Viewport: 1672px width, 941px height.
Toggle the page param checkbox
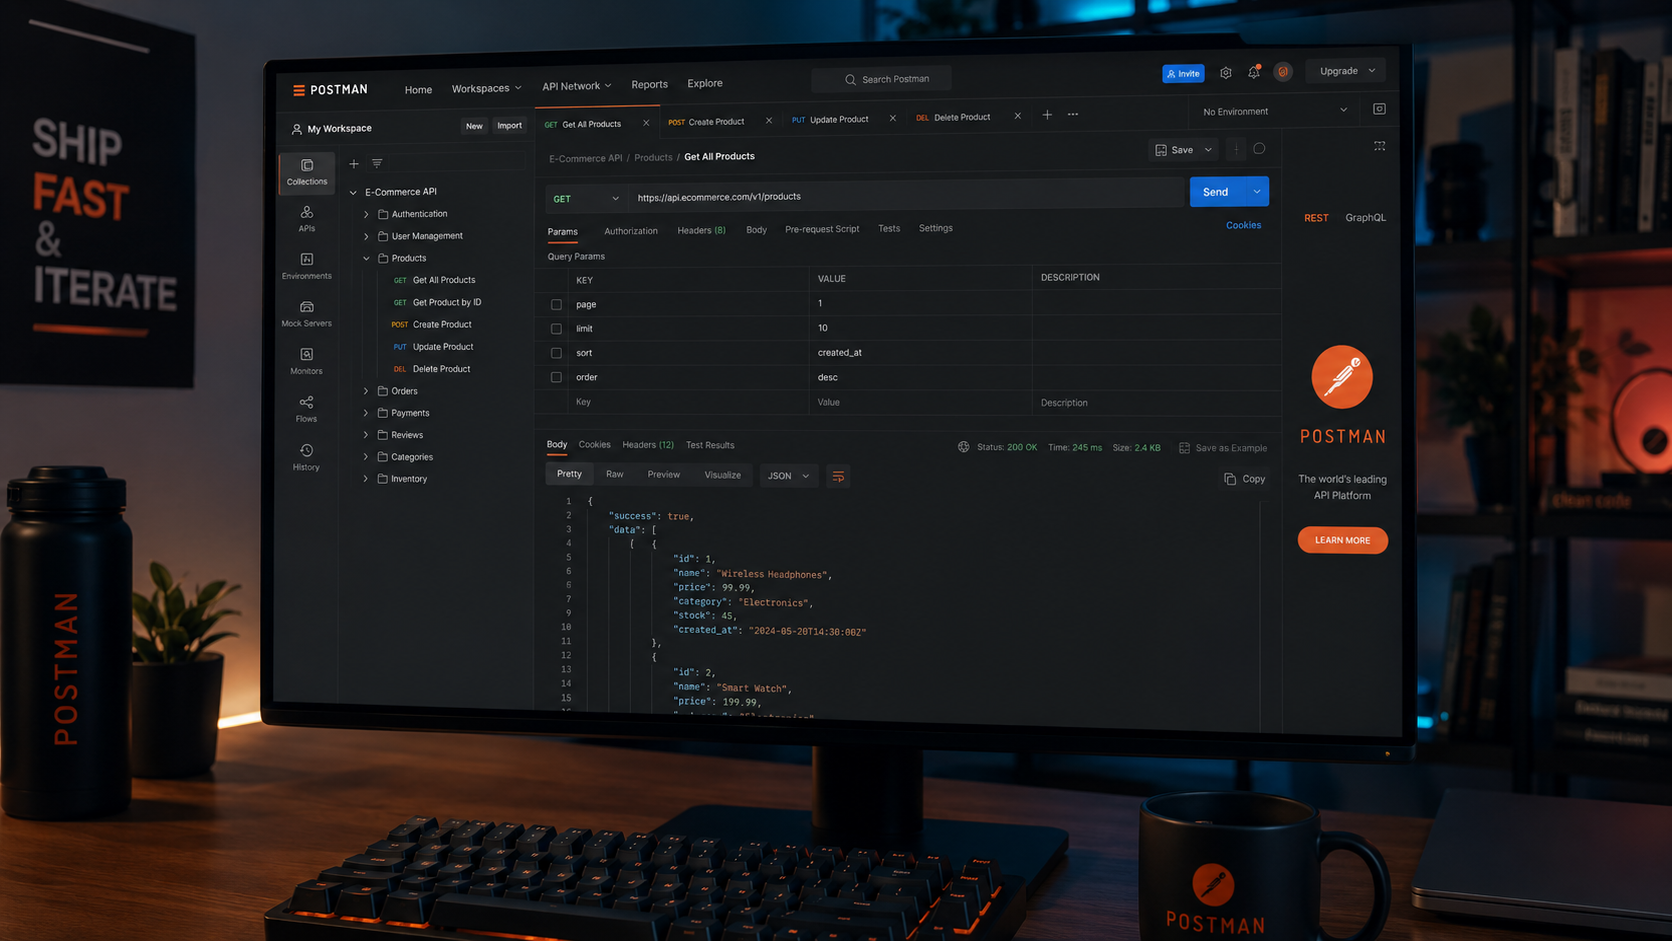point(556,304)
